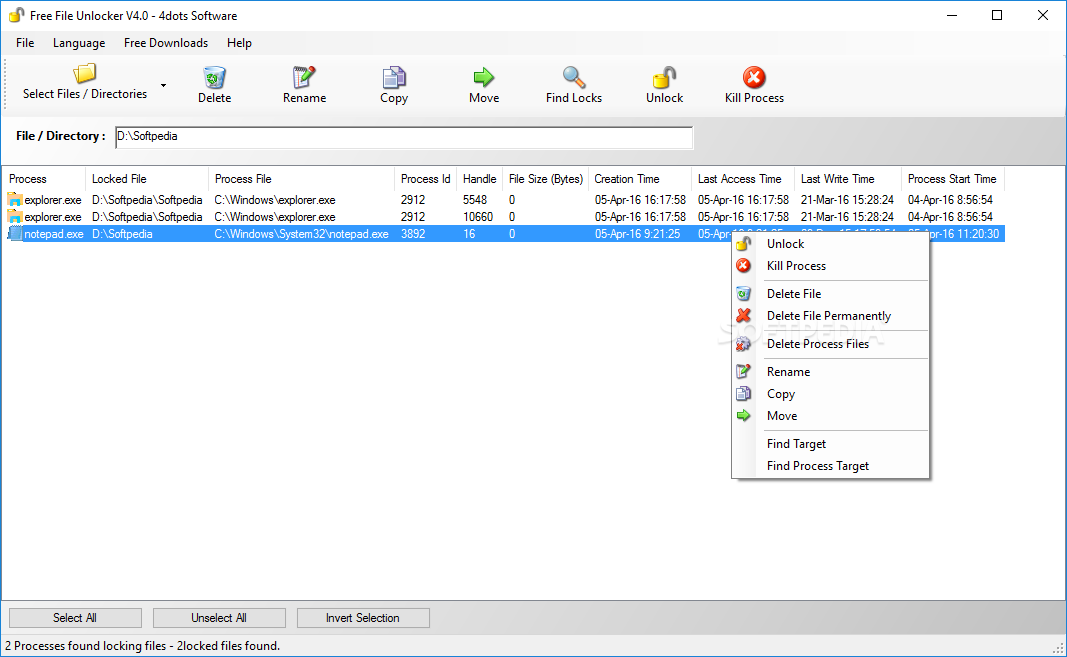
Task: Click the Copy toolbar icon
Action: 394,77
